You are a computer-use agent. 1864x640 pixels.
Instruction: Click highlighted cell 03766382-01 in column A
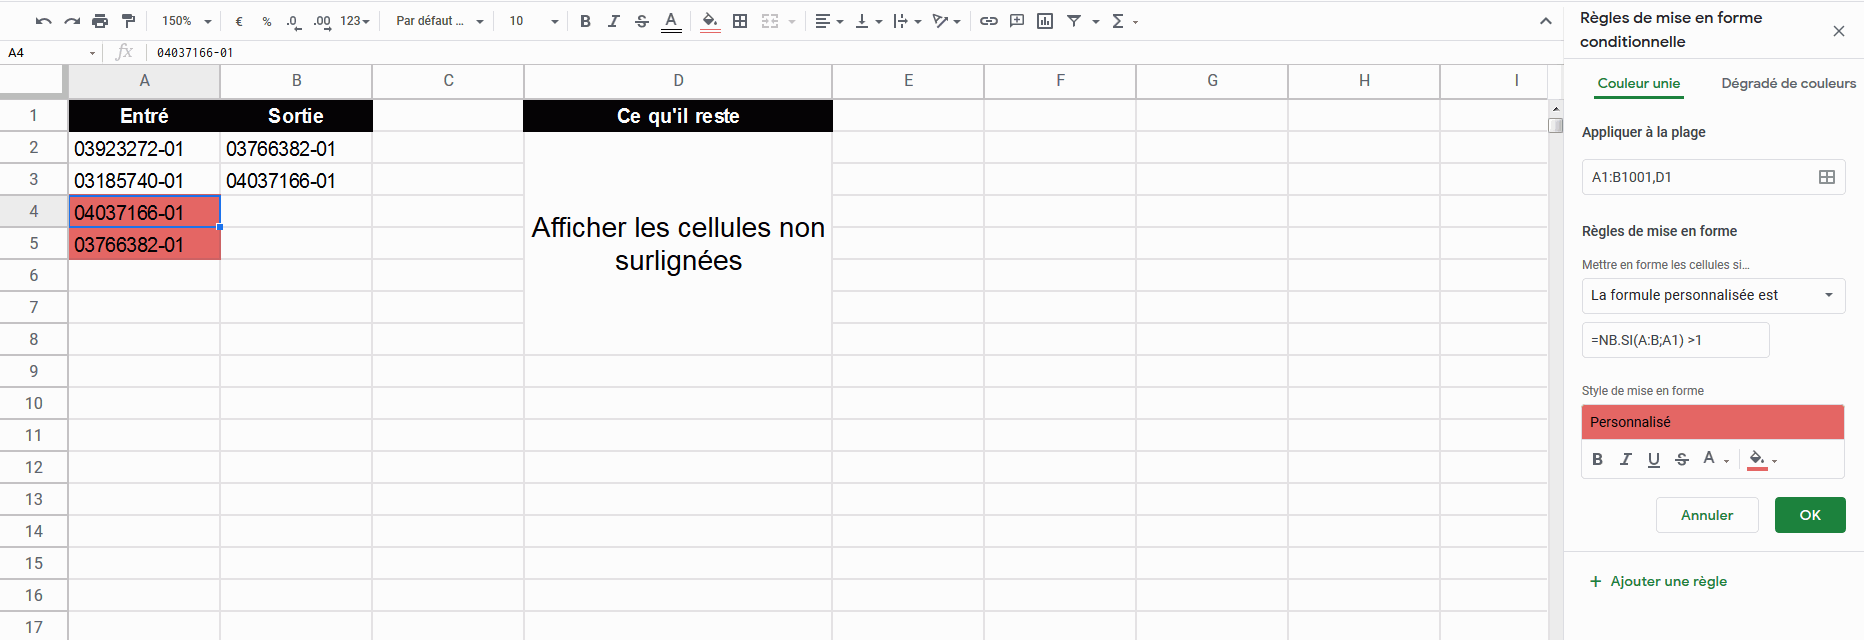(144, 244)
